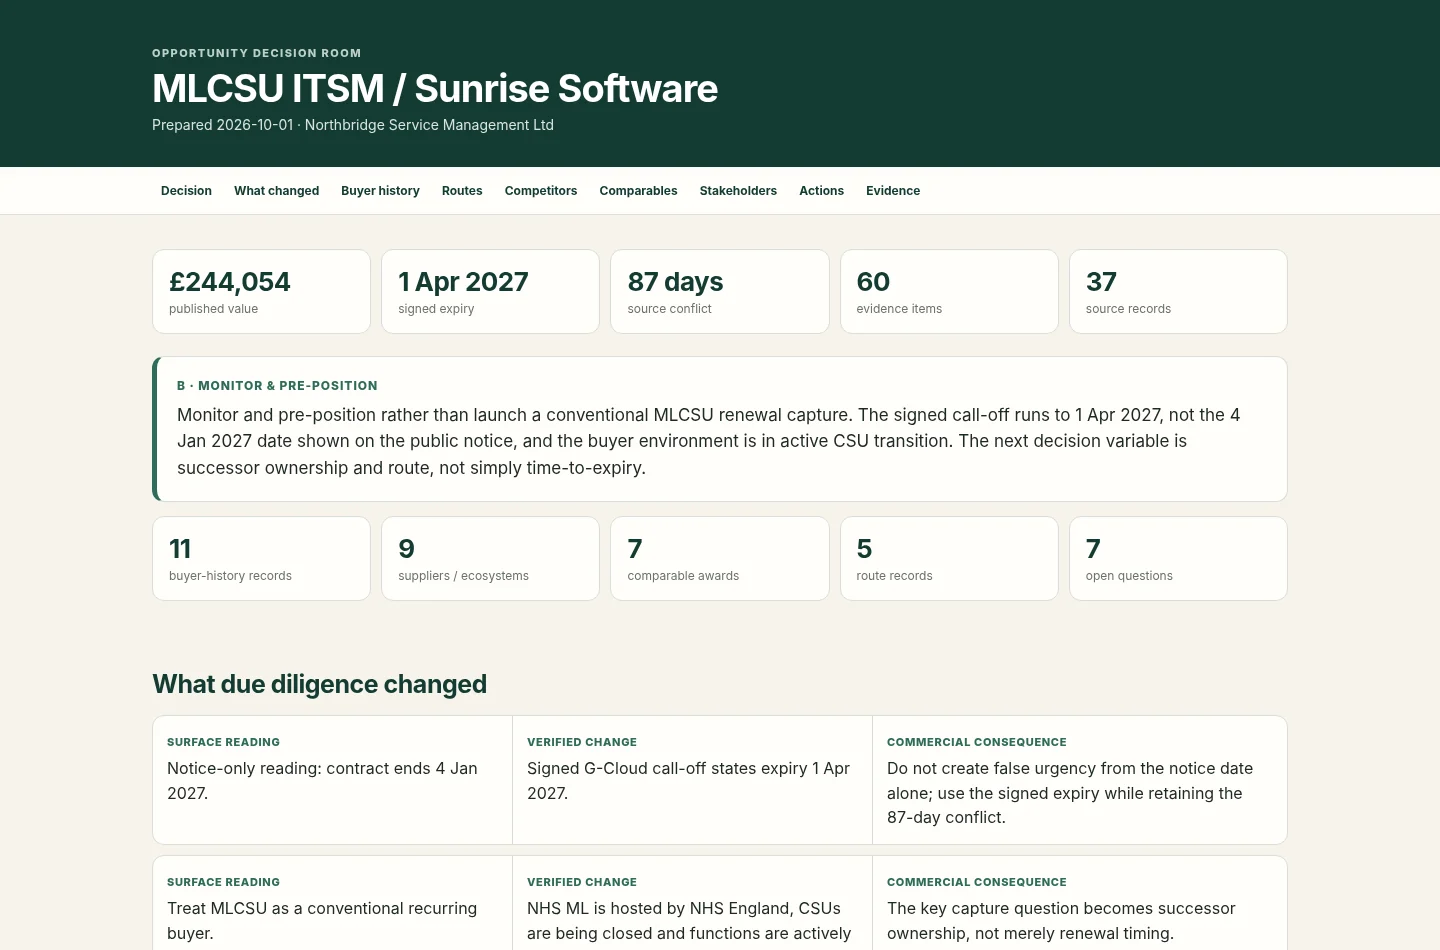Select the 11 buyer-history records card
Image resolution: width=1440 pixels, height=950 pixels.
tap(261, 558)
